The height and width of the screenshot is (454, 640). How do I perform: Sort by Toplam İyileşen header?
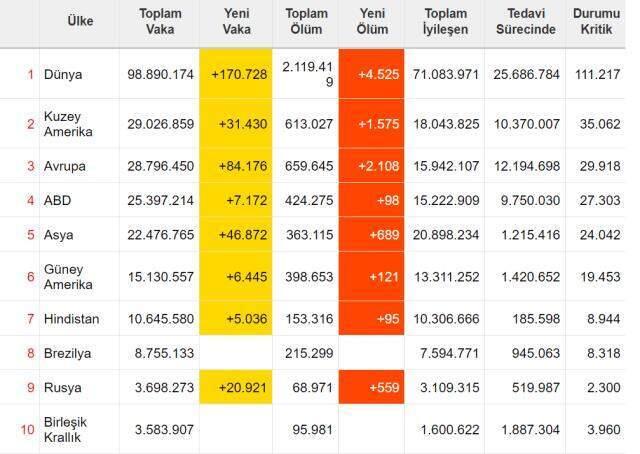[x=445, y=21]
